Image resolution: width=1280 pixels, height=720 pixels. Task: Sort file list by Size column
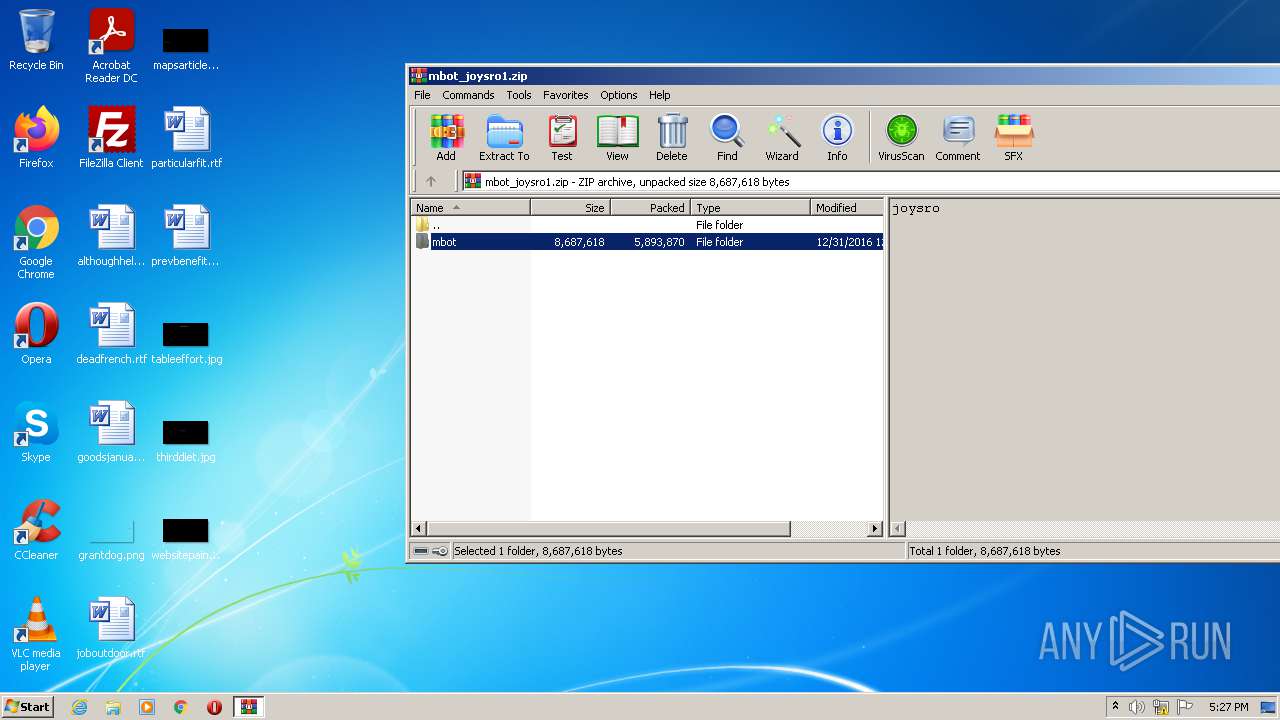[570, 208]
